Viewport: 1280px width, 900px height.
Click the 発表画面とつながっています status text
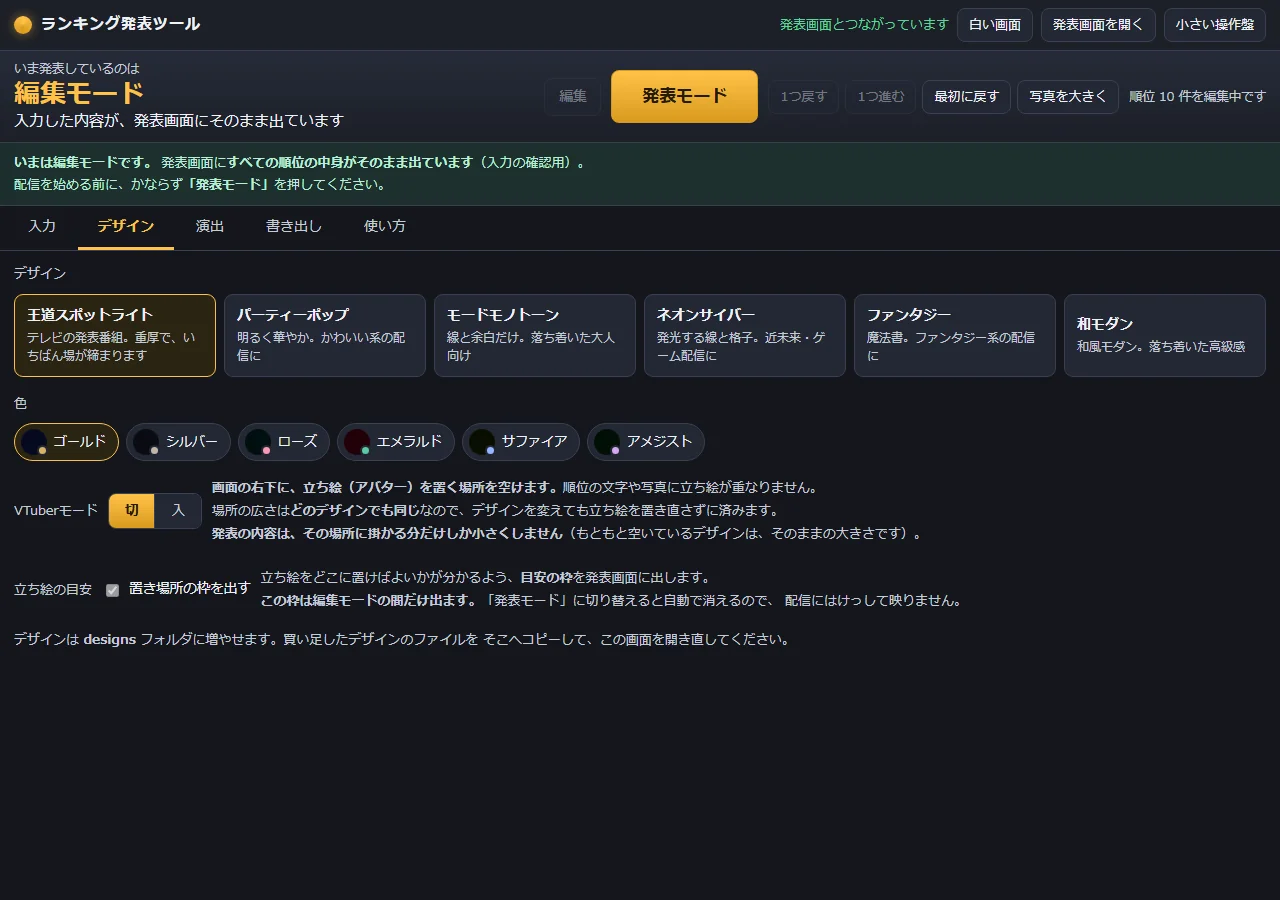864,25
